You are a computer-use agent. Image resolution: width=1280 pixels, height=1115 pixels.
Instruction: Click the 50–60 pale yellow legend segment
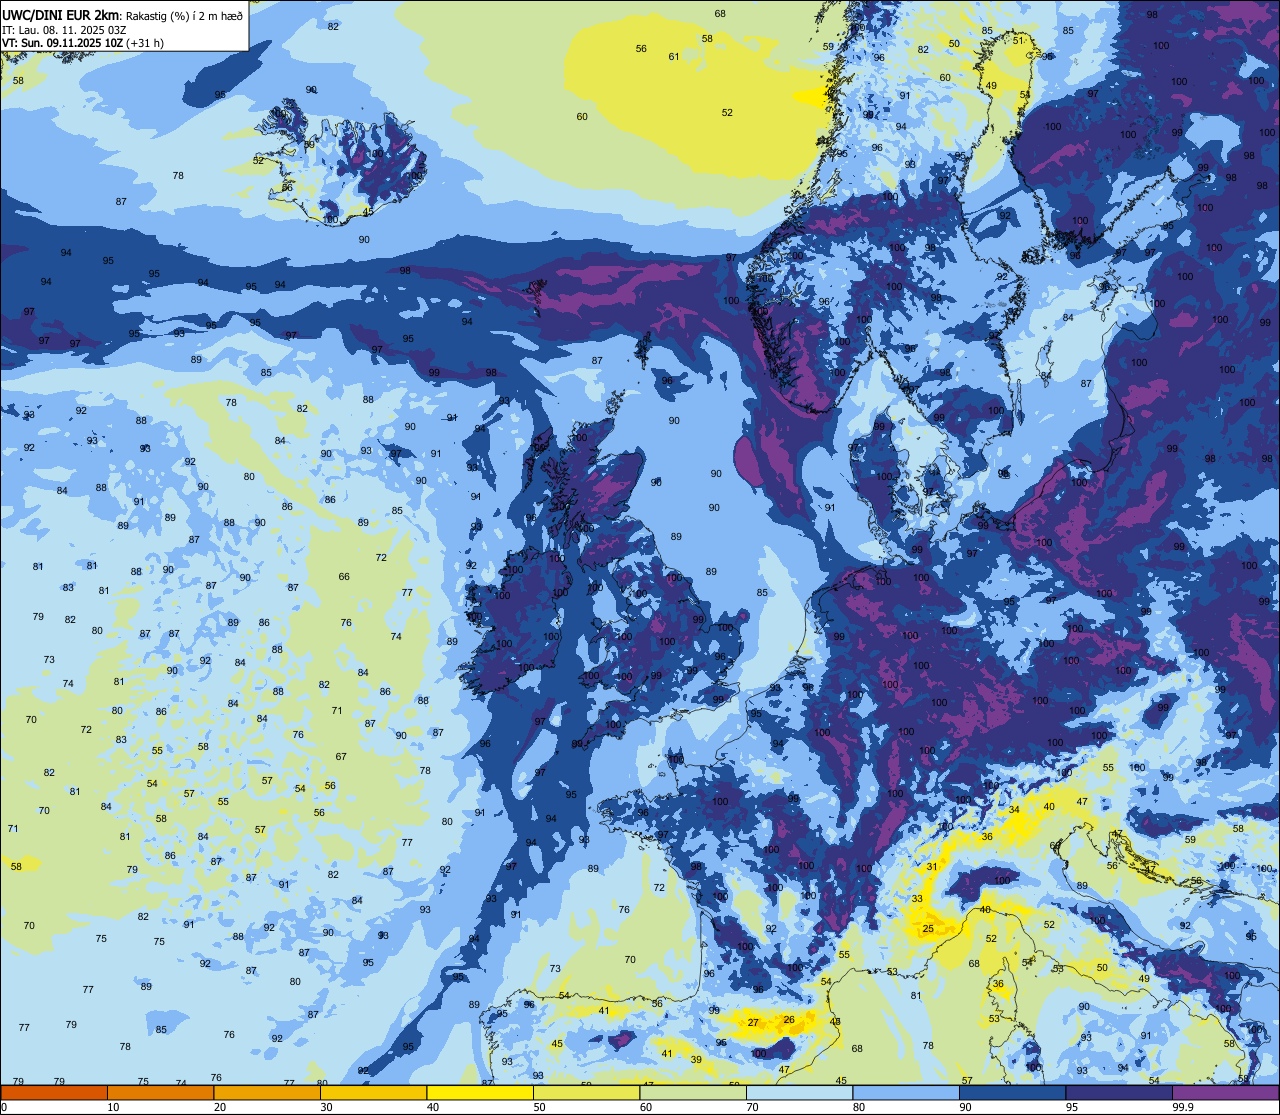pos(586,1092)
